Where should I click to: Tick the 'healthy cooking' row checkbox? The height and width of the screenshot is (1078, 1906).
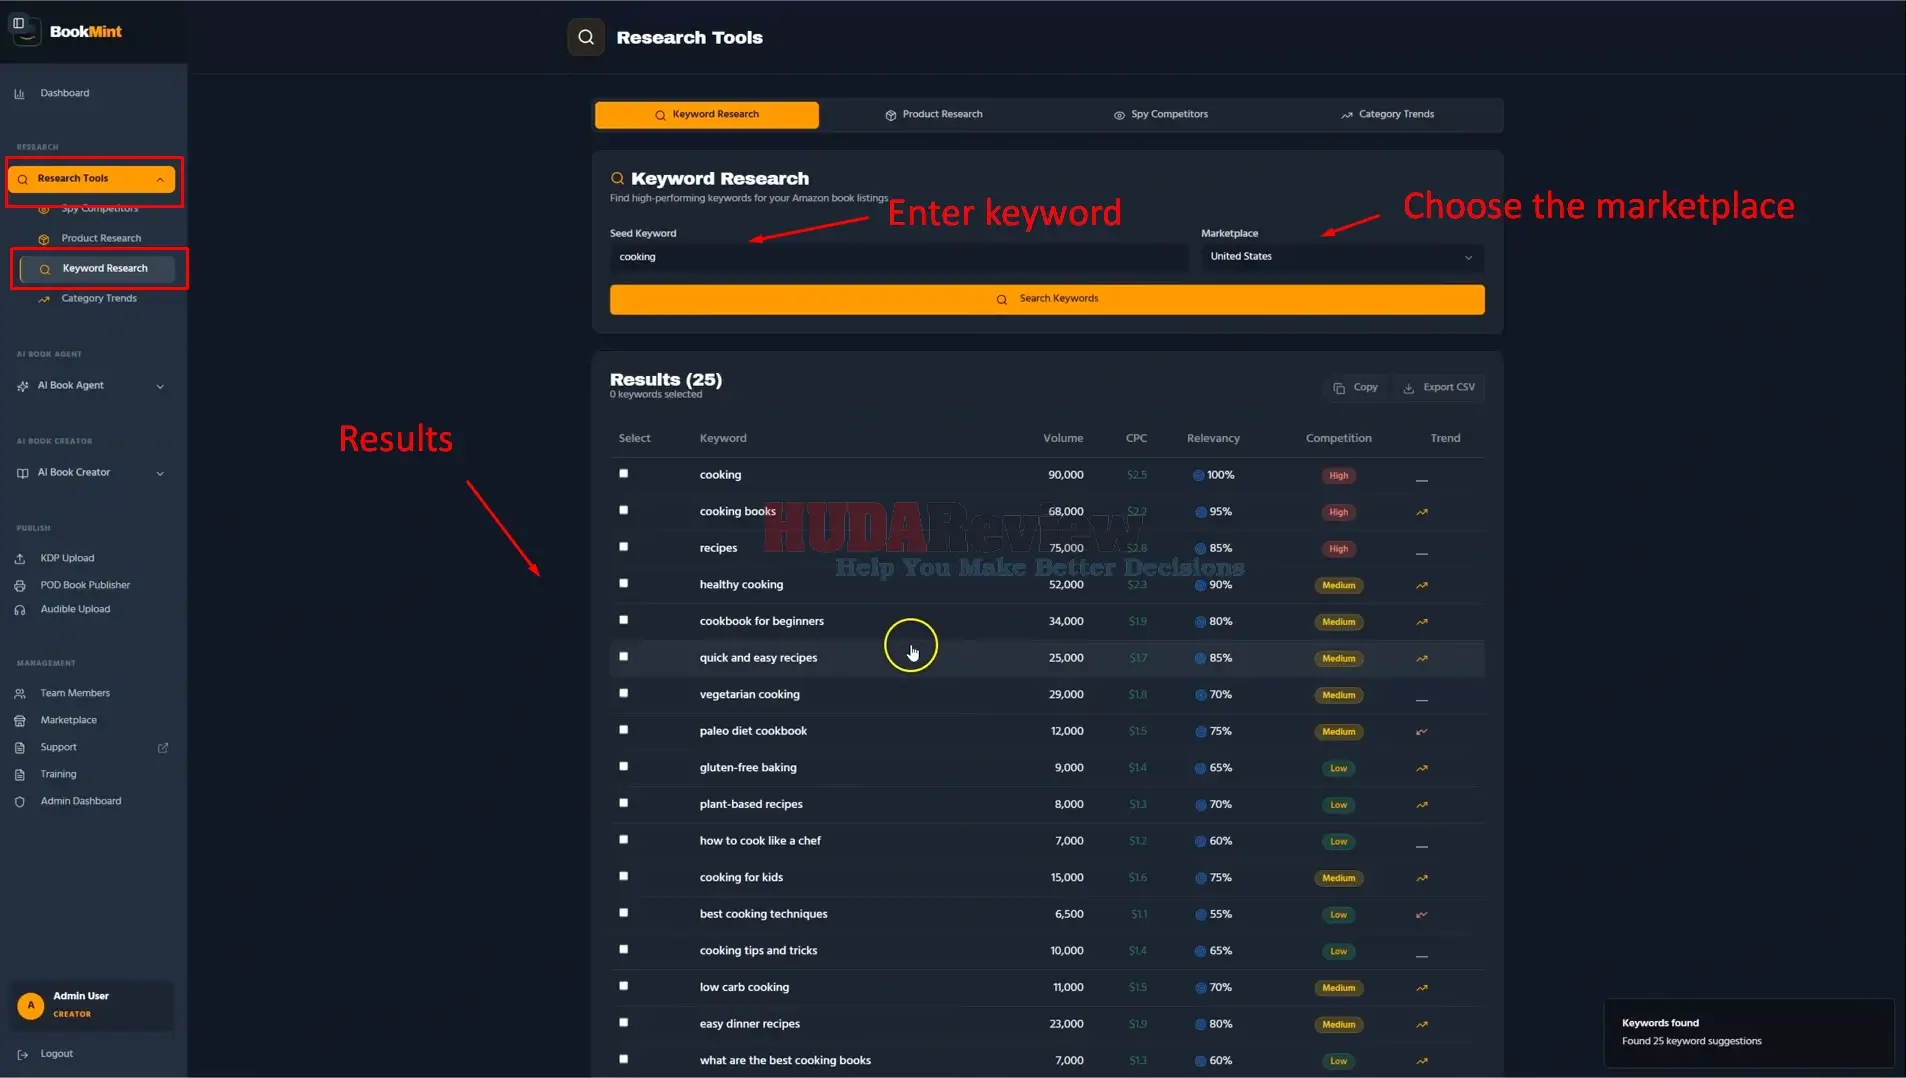[x=624, y=583]
